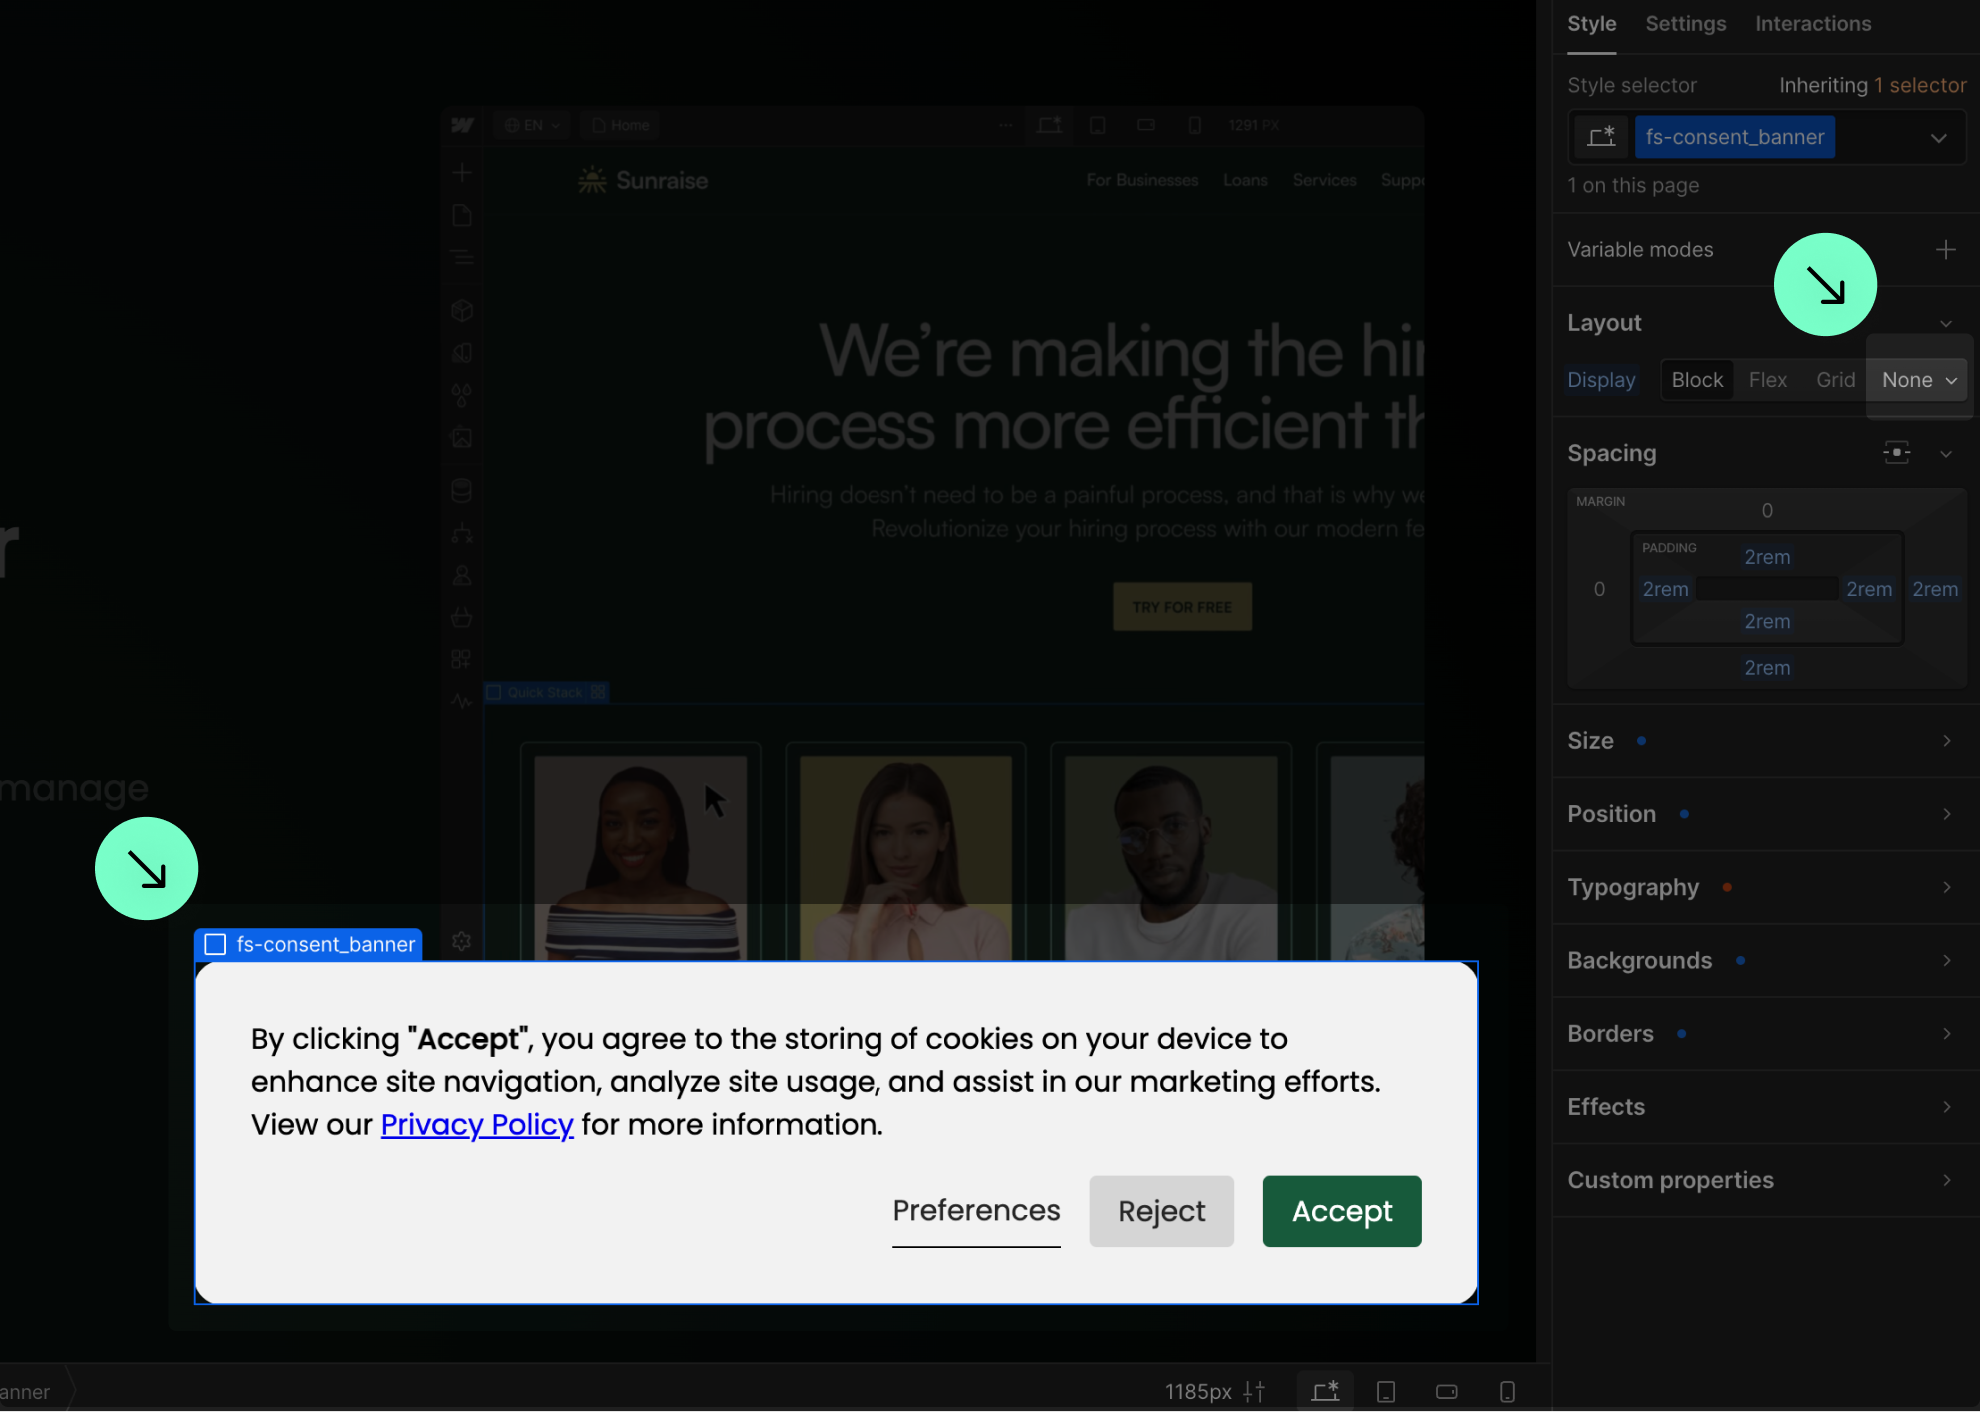Switch to the mobile portrait breakpoint icon

[x=1507, y=1391]
